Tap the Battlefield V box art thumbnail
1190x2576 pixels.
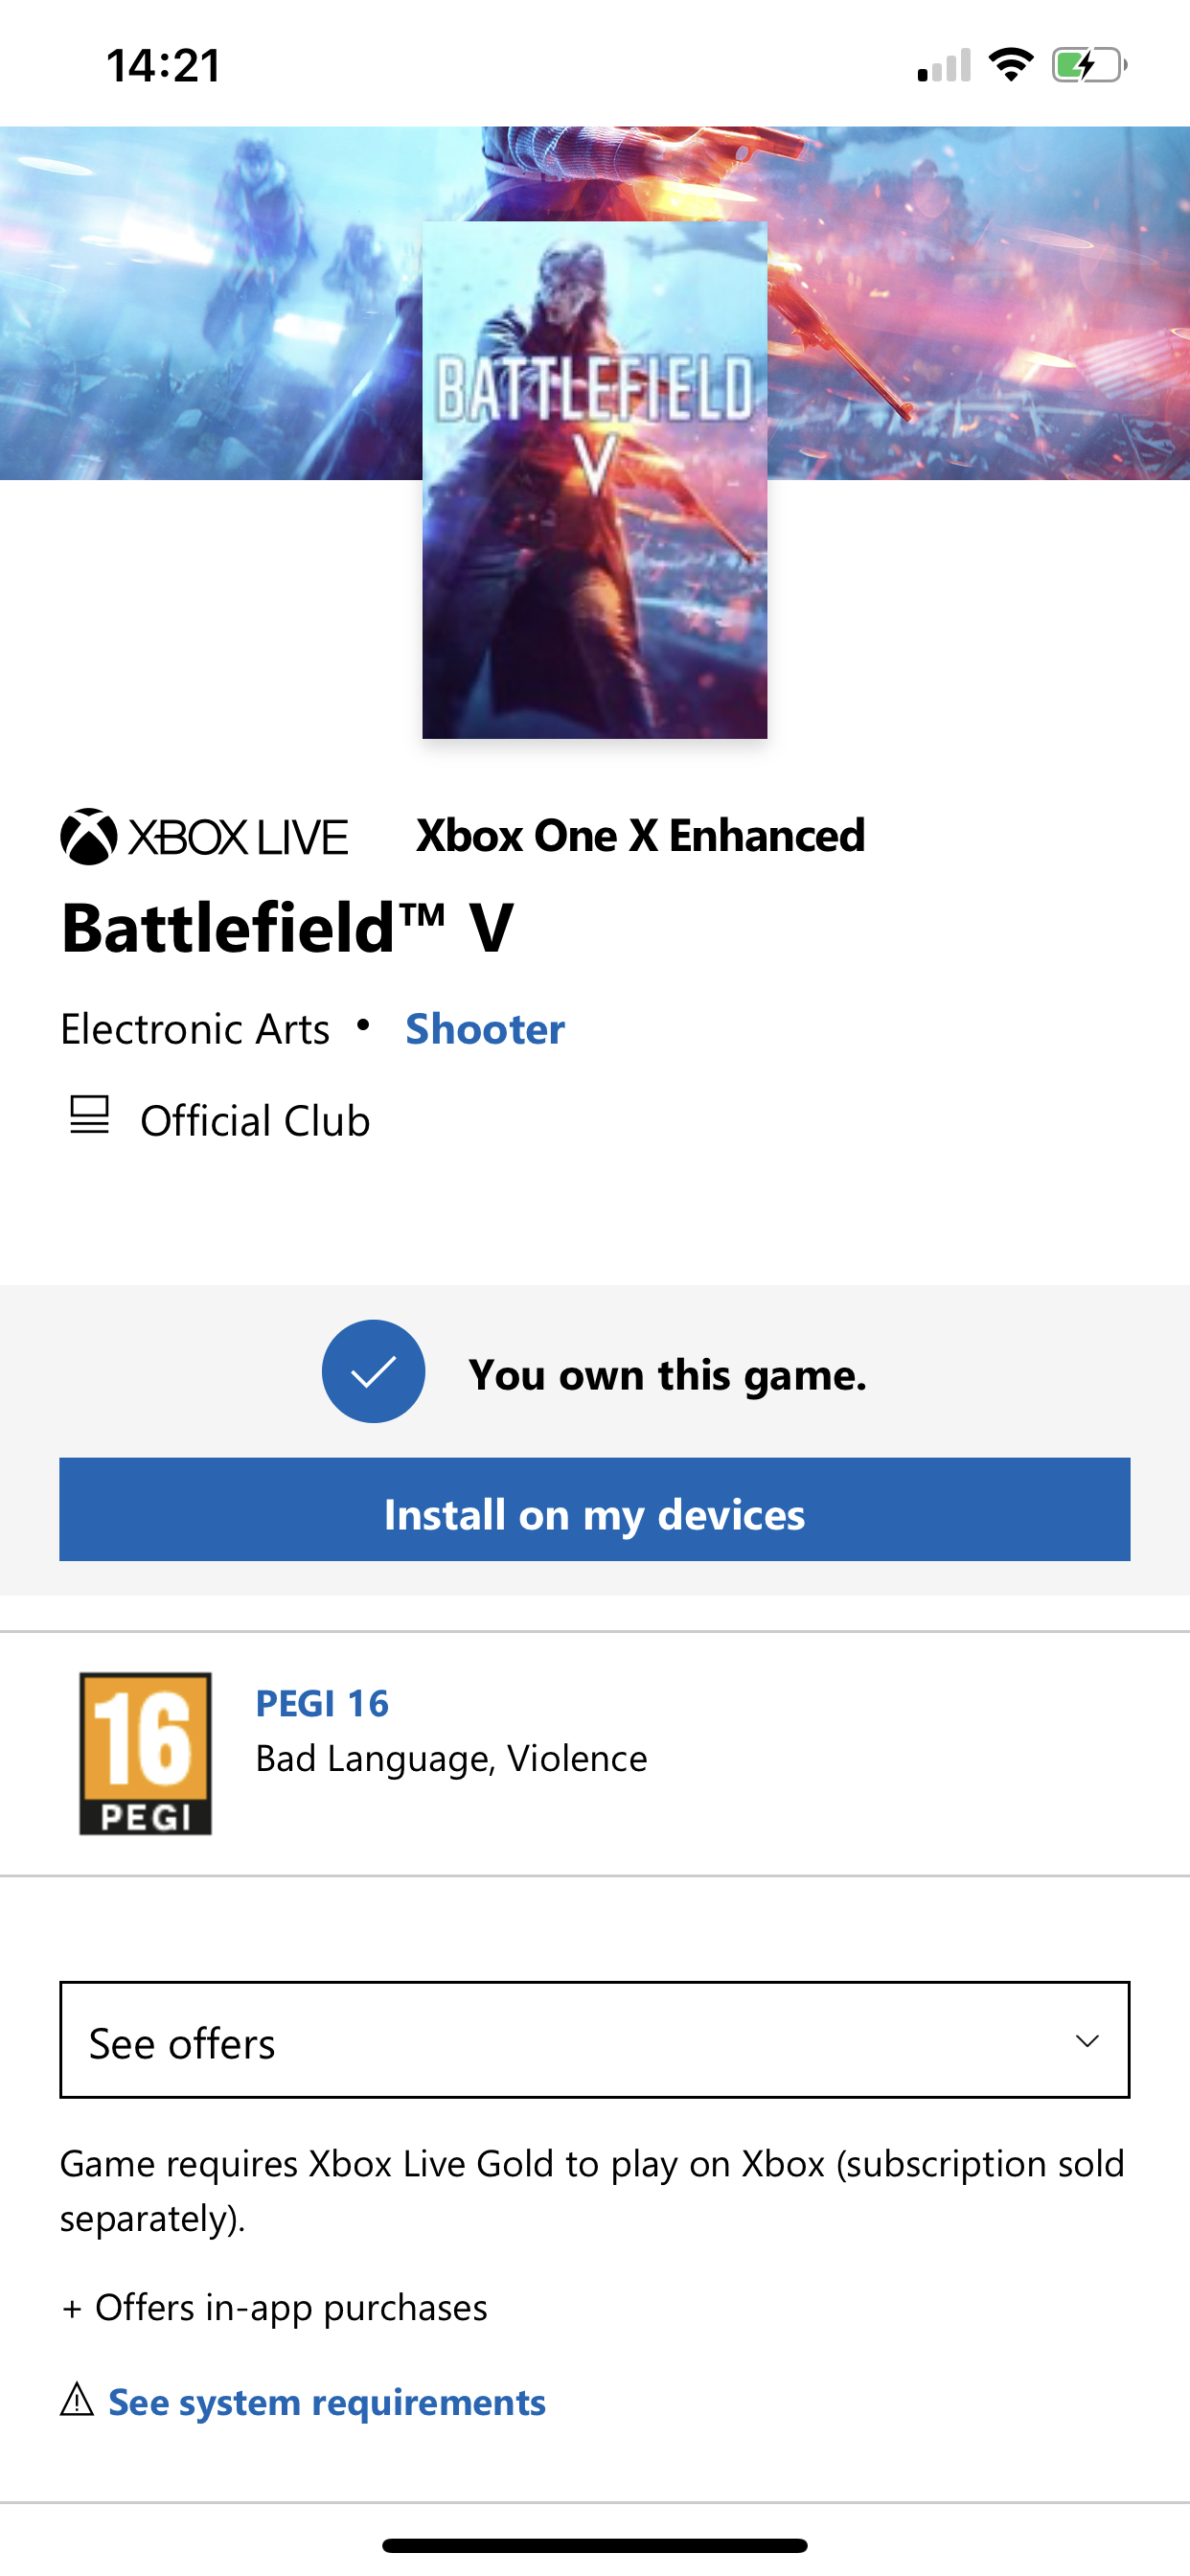(x=595, y=480)
